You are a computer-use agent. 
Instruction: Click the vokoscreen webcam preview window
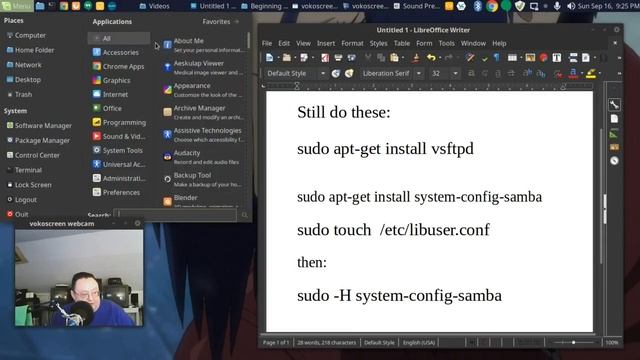coord(79,278)
